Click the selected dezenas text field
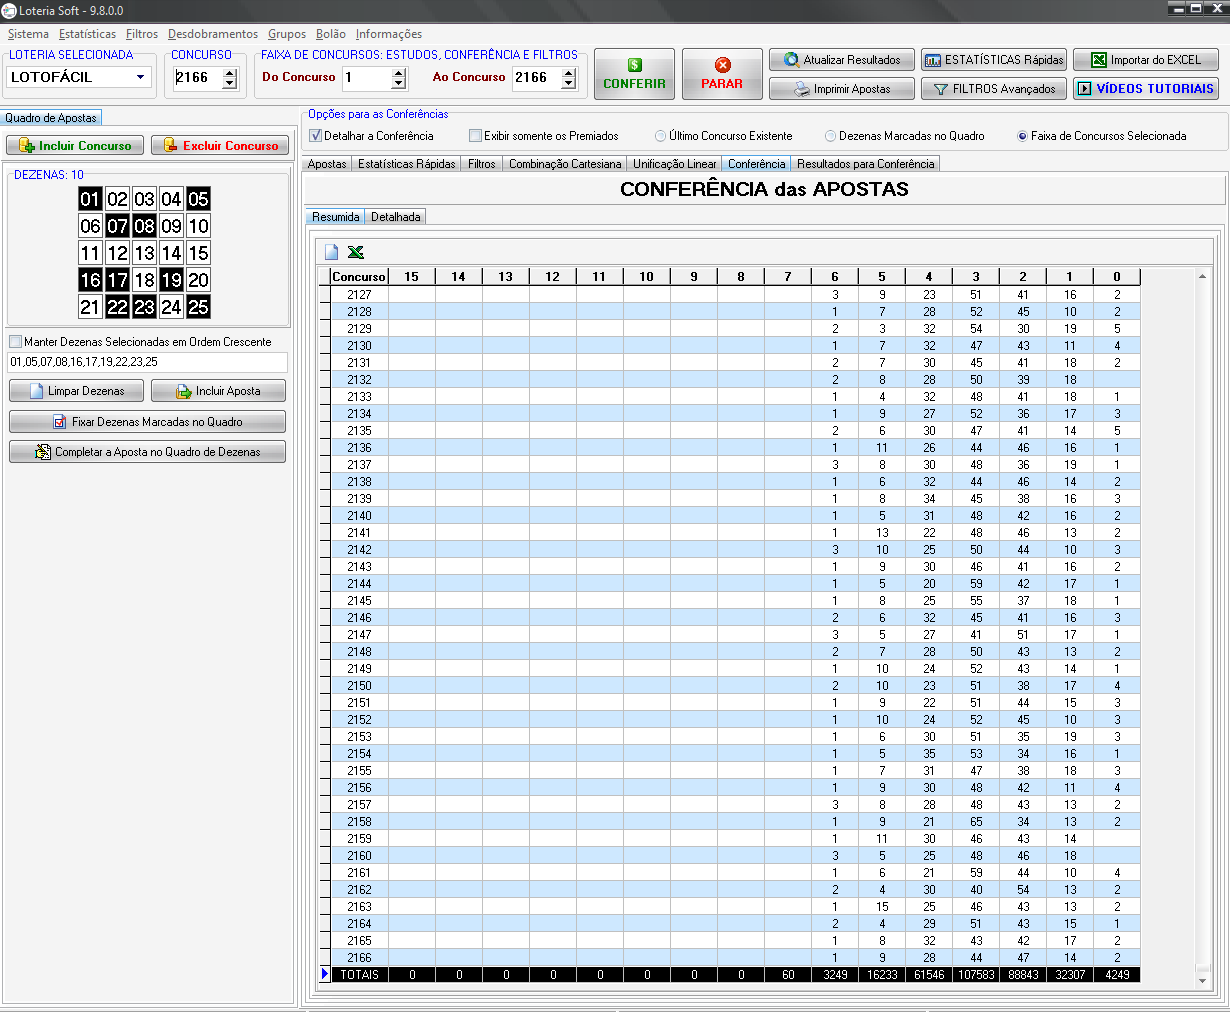Viewport: 1230px width, 1012px height. (x=147, y=362)
